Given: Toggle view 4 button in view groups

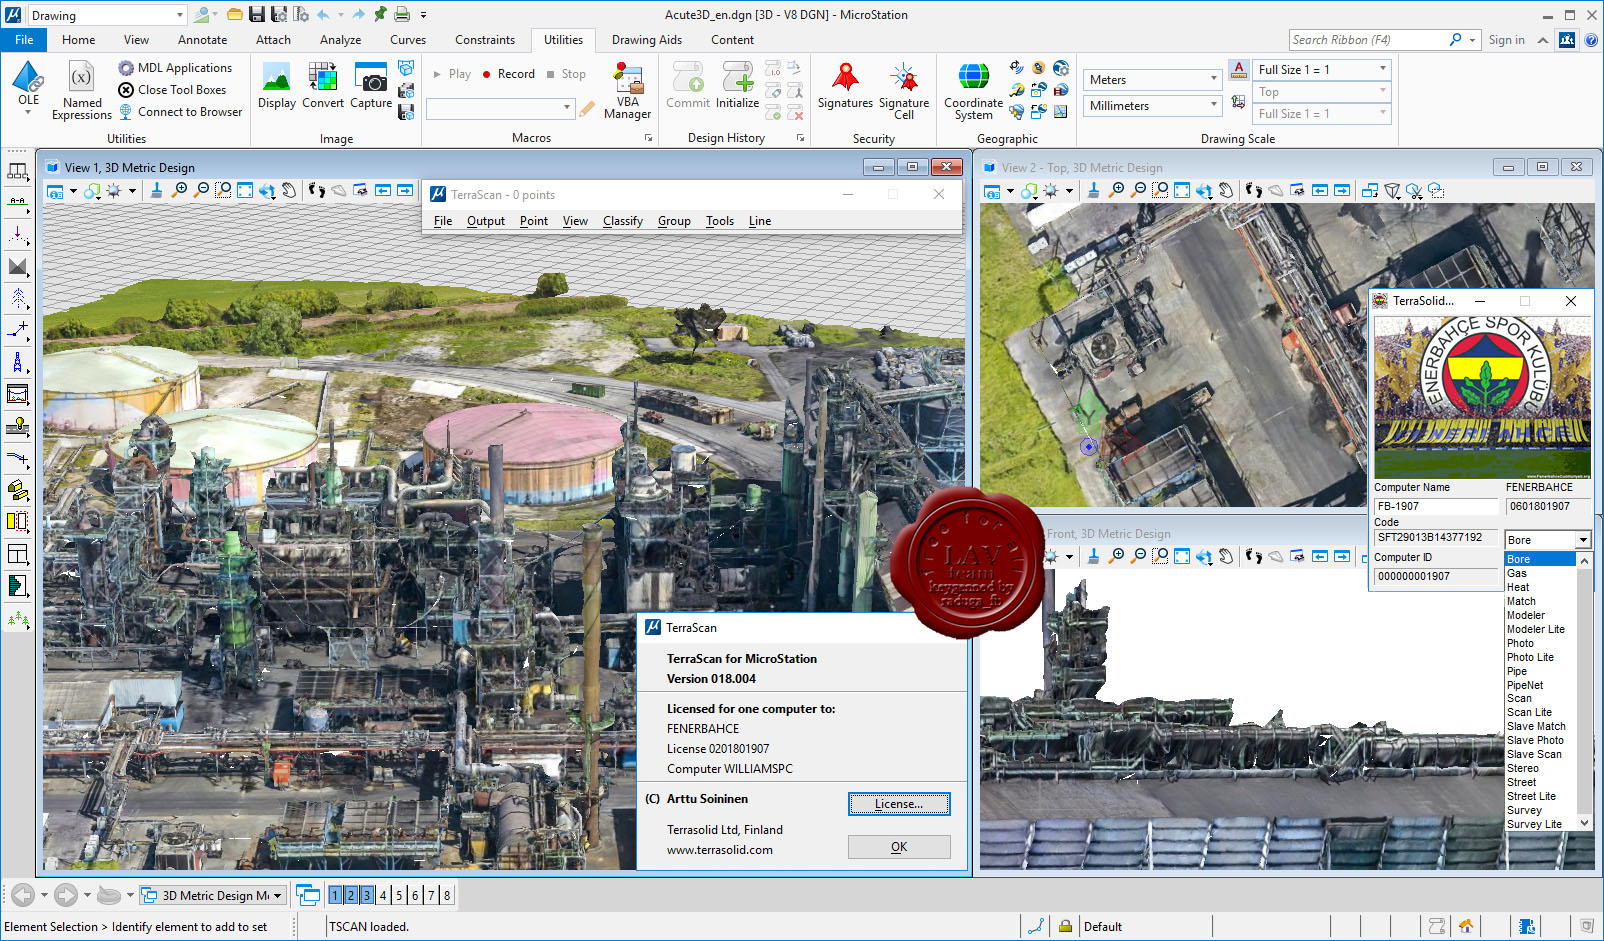Looking at the screenshot, I should pyautogui.click(x=383, y=895).
